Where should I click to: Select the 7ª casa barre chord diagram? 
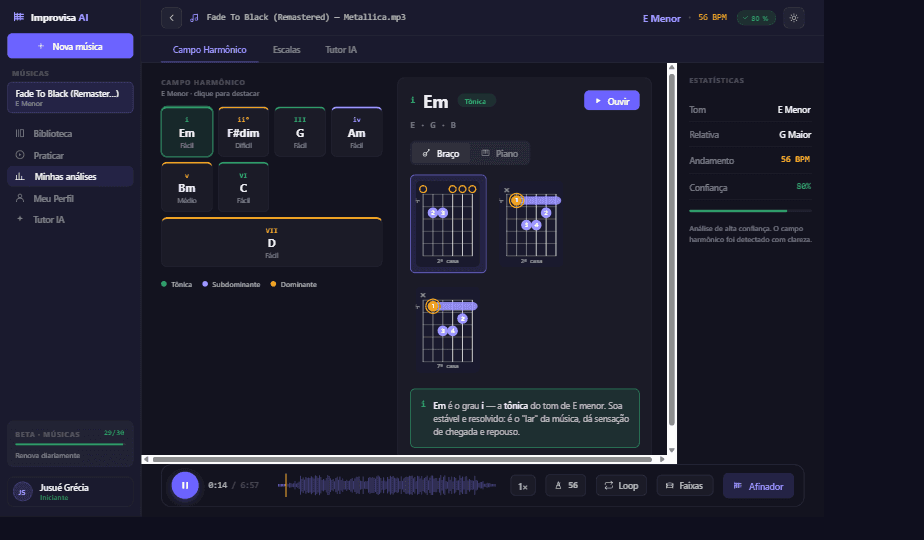pyautogui.click(x=448, y=329)
